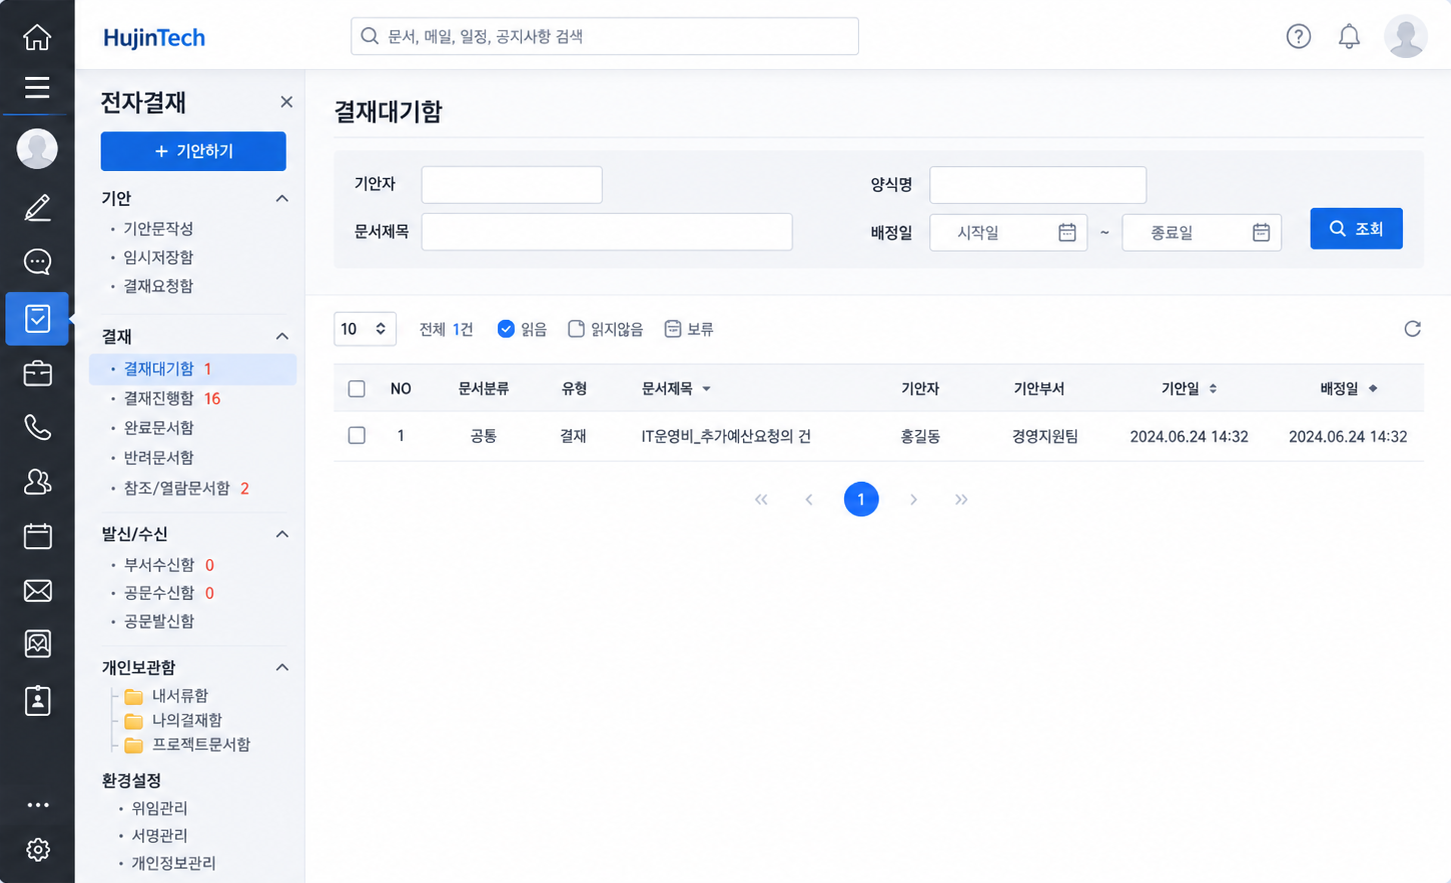Sort by 문서제목 column arrow
This screenshot has width=1451, height=883.
point(706,389)
